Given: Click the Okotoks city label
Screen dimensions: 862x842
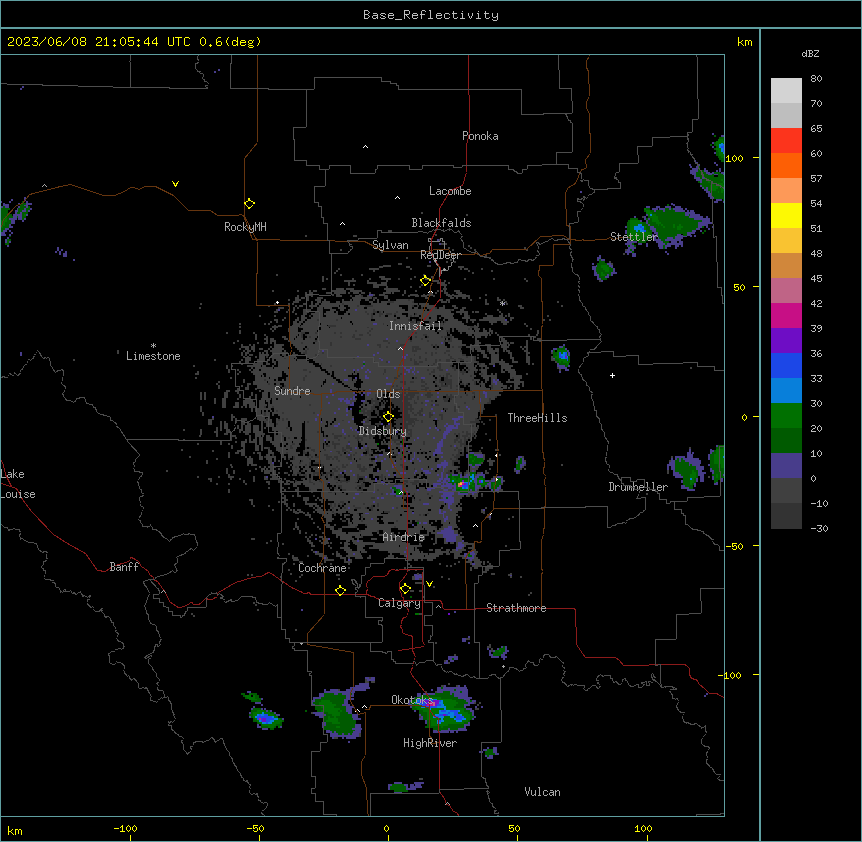Looking at the screenshot, I should pos(412,700).
